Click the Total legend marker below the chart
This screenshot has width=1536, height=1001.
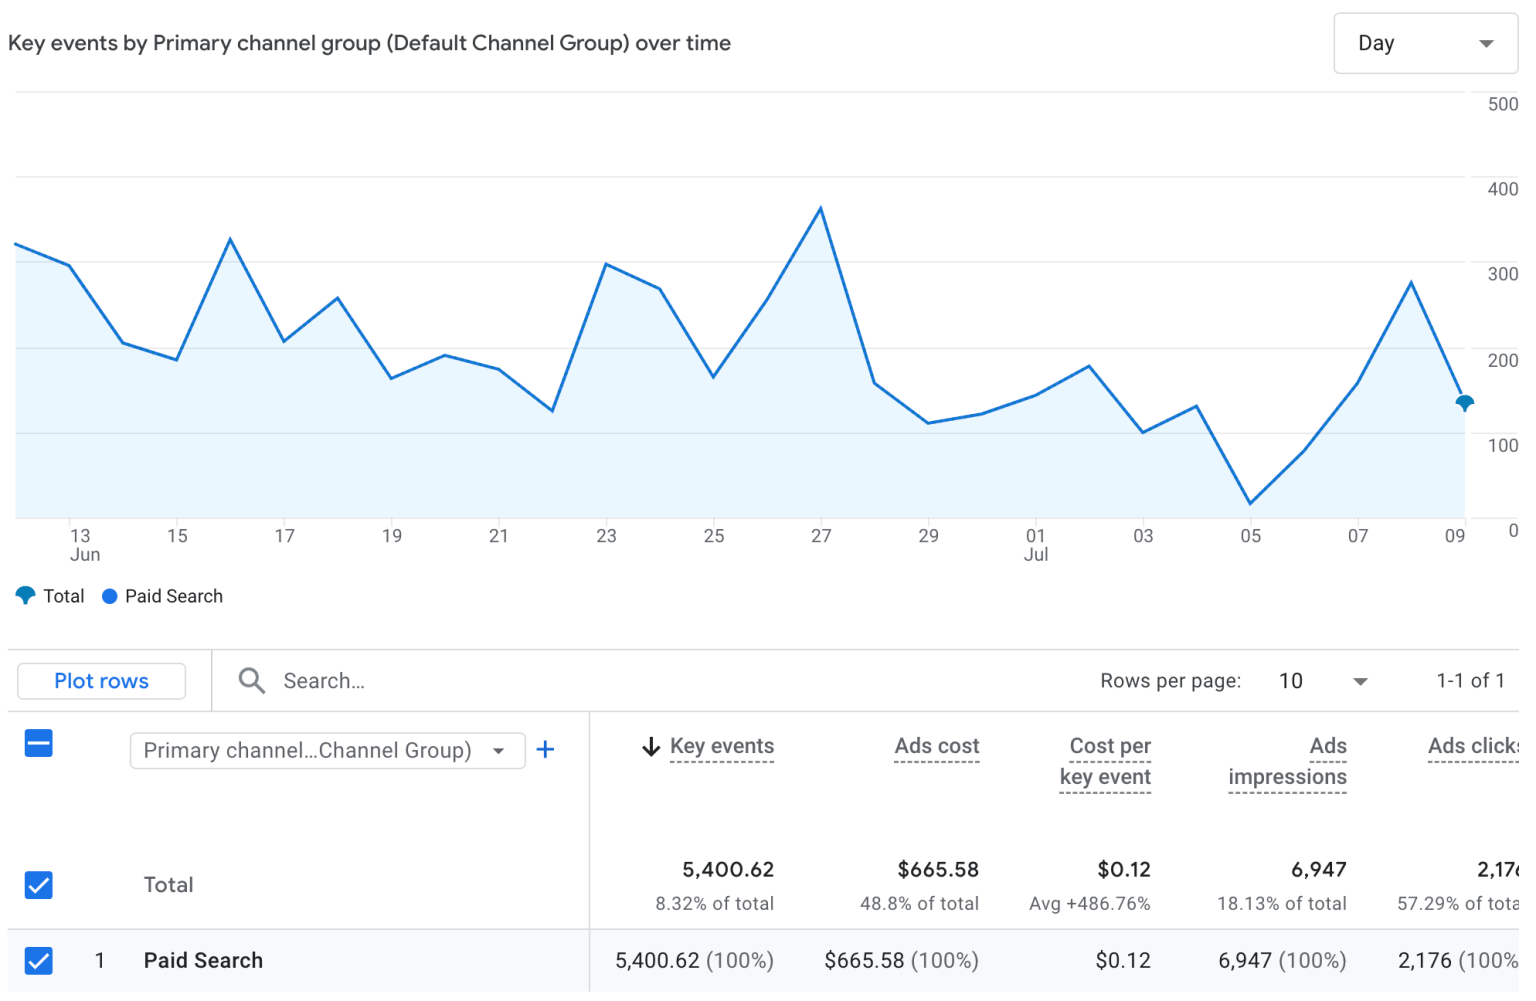click(x=26, y=596)
